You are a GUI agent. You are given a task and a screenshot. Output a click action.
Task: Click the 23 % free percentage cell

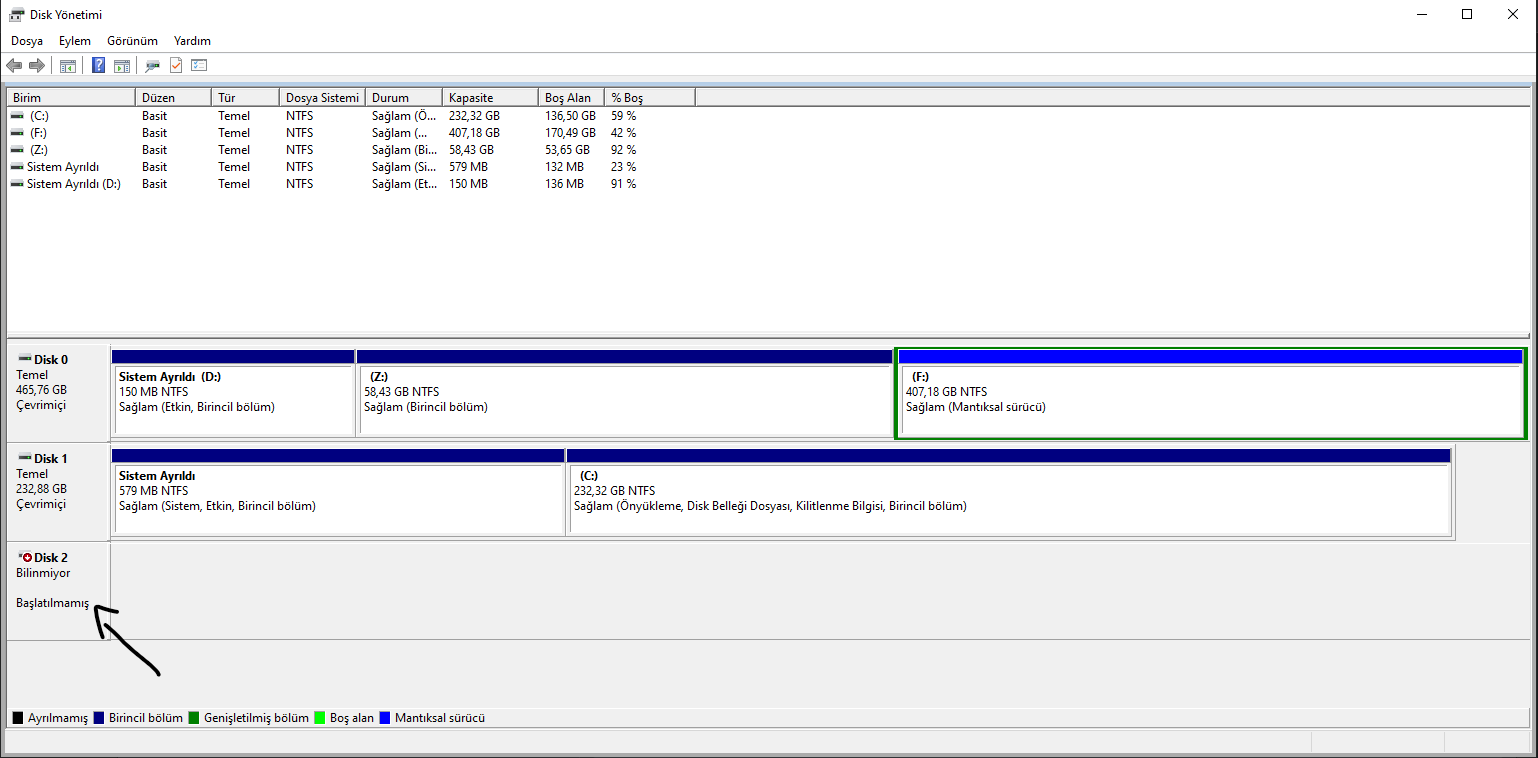click(623, 167)
